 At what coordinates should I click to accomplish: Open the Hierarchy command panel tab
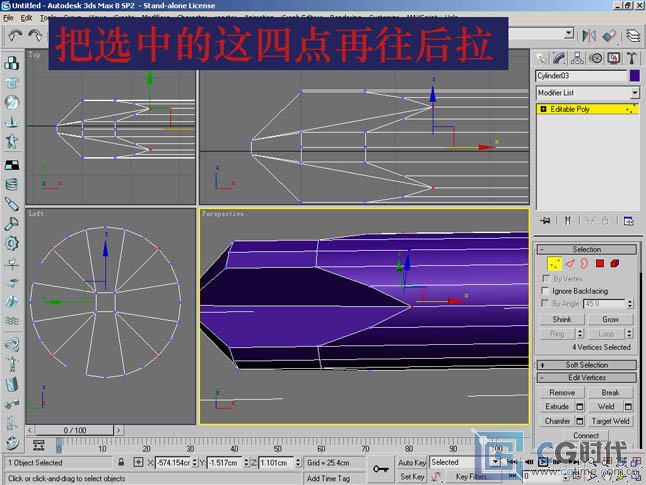(577, 59)
